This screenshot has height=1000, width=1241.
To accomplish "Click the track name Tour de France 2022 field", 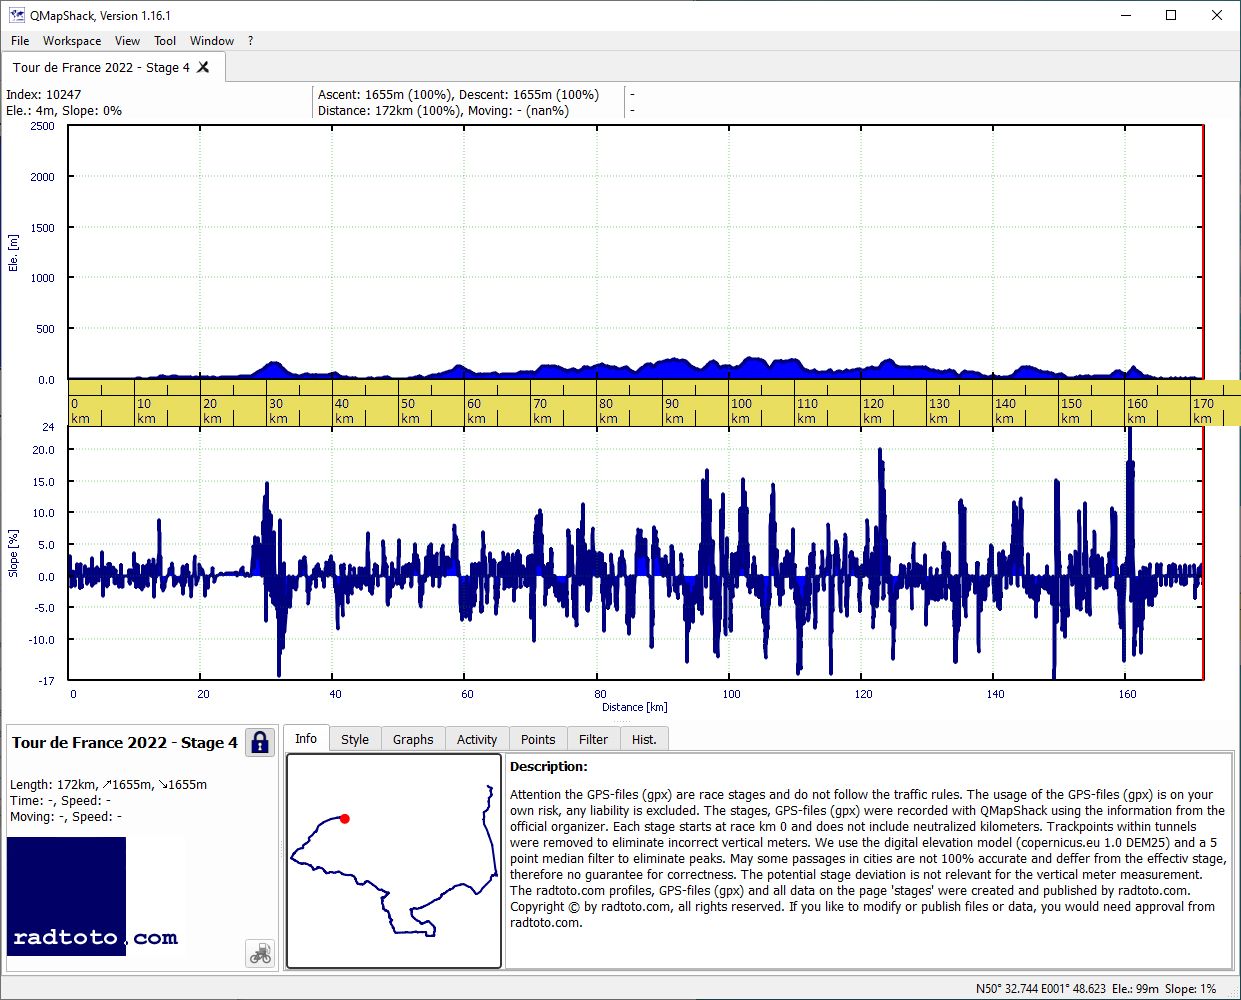I will pyautogui.click(x=125, y=742).
